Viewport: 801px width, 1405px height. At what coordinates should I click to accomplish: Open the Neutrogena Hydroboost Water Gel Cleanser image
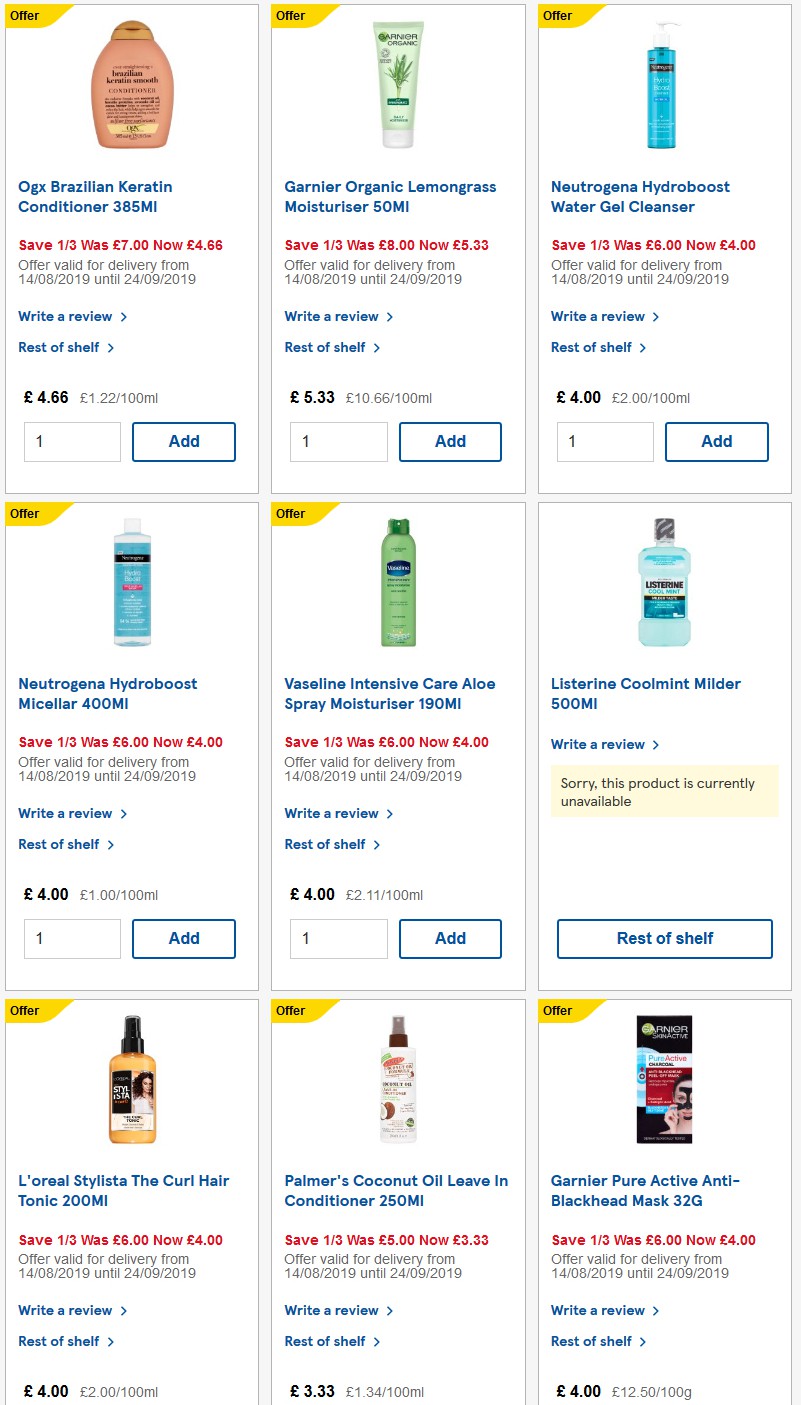(x=663, y=85)
